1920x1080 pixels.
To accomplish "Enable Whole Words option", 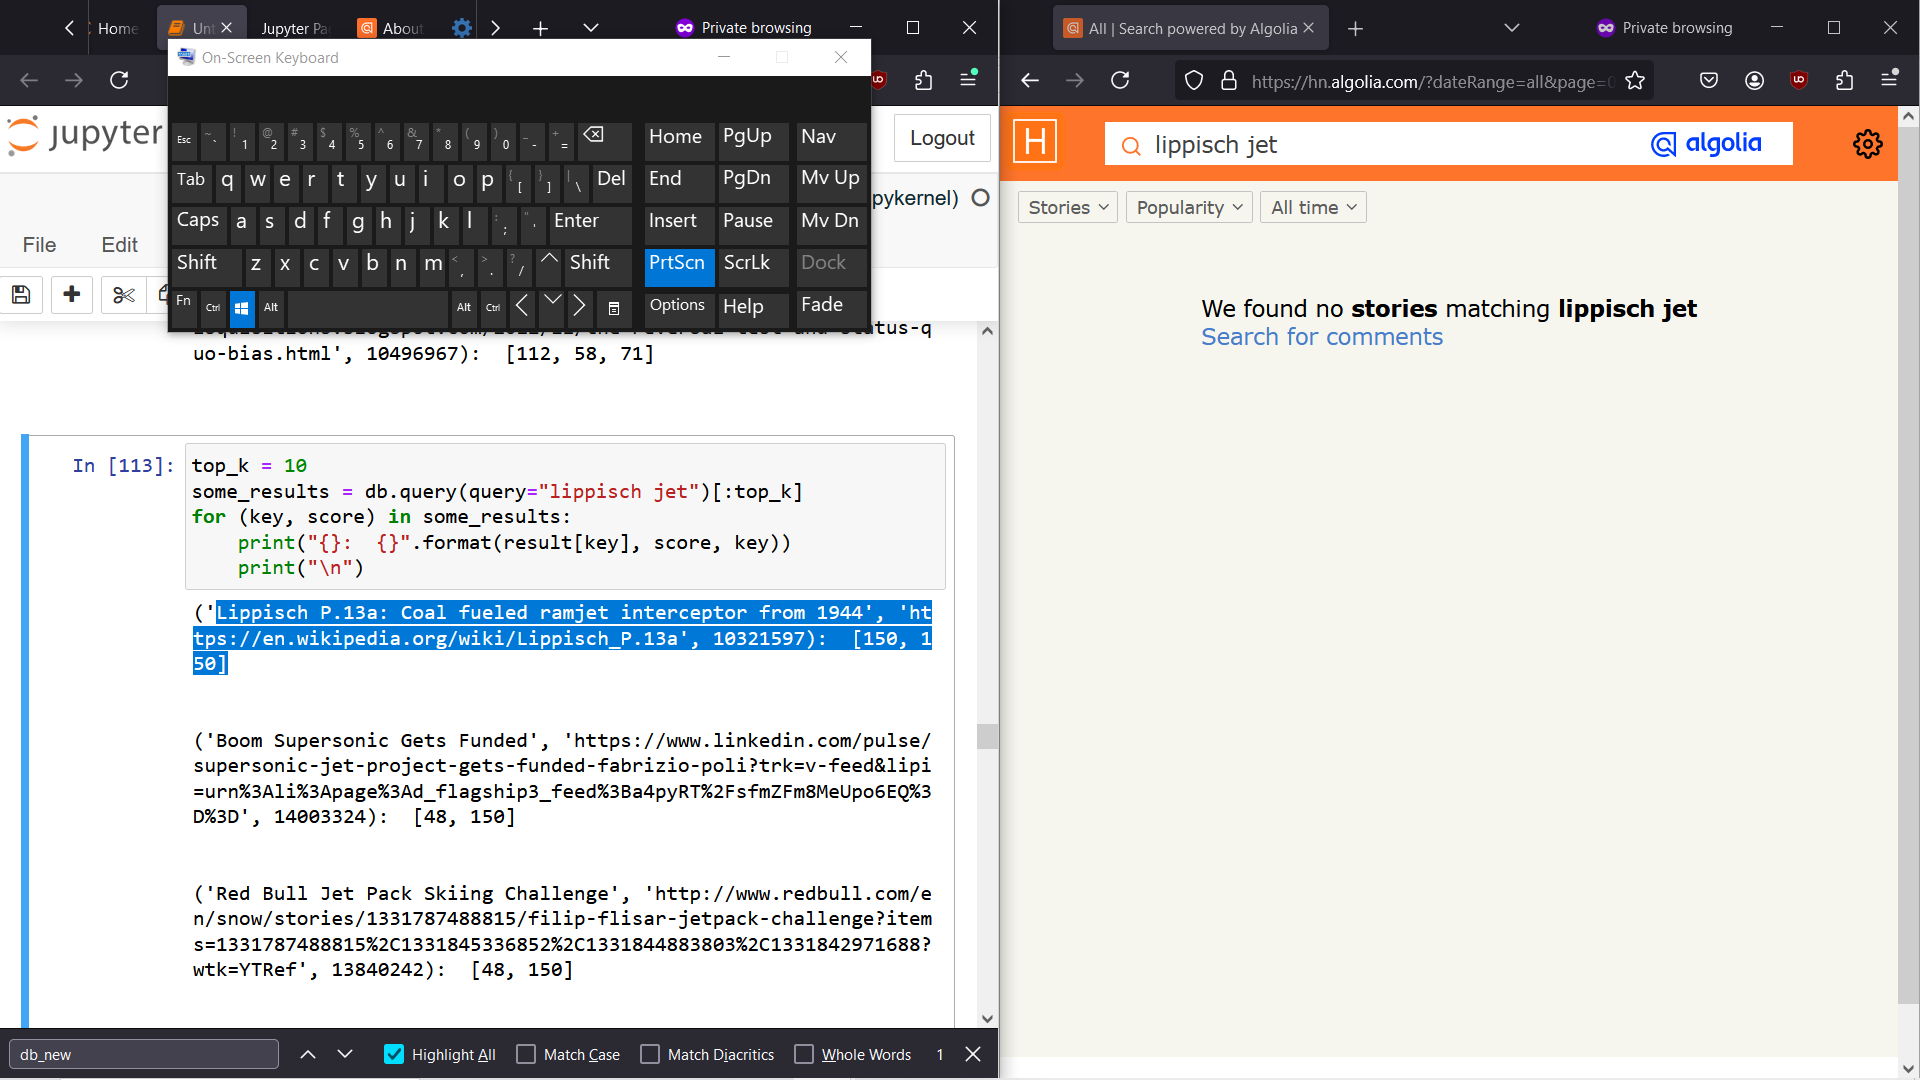I will (x=804, y=1054).
